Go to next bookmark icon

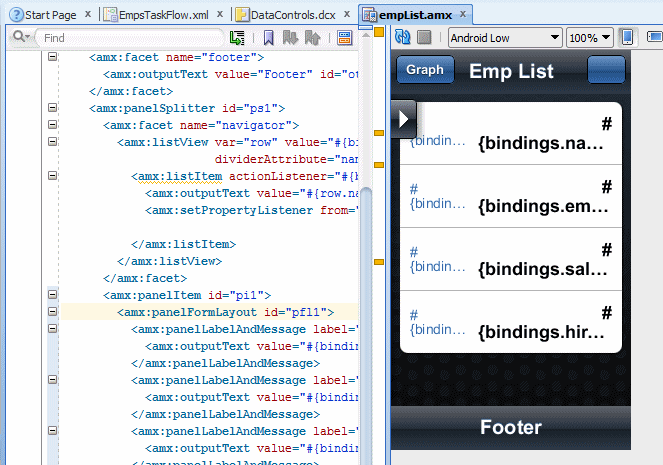point(290,38)
